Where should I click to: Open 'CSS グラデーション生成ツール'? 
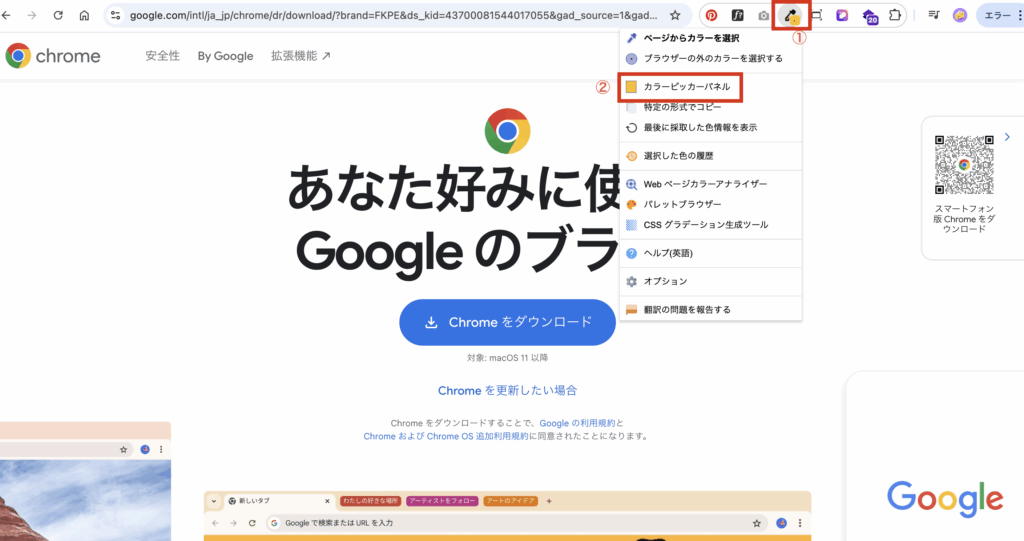click(705, 225)
